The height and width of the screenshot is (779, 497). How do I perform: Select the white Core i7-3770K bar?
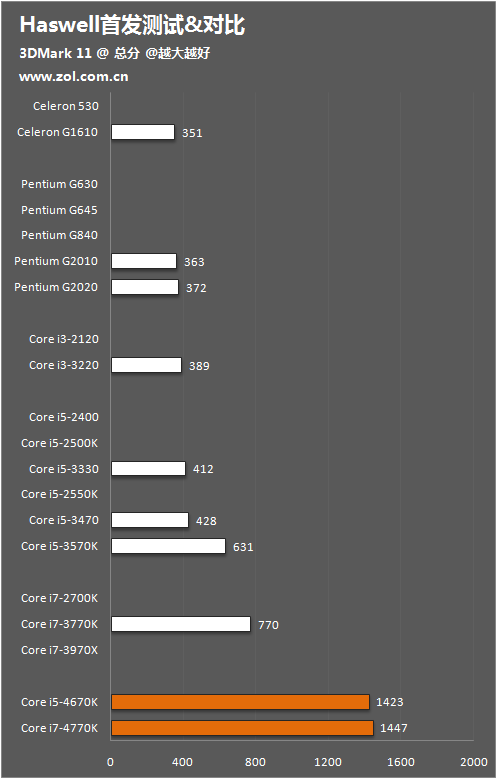[181, 624]
